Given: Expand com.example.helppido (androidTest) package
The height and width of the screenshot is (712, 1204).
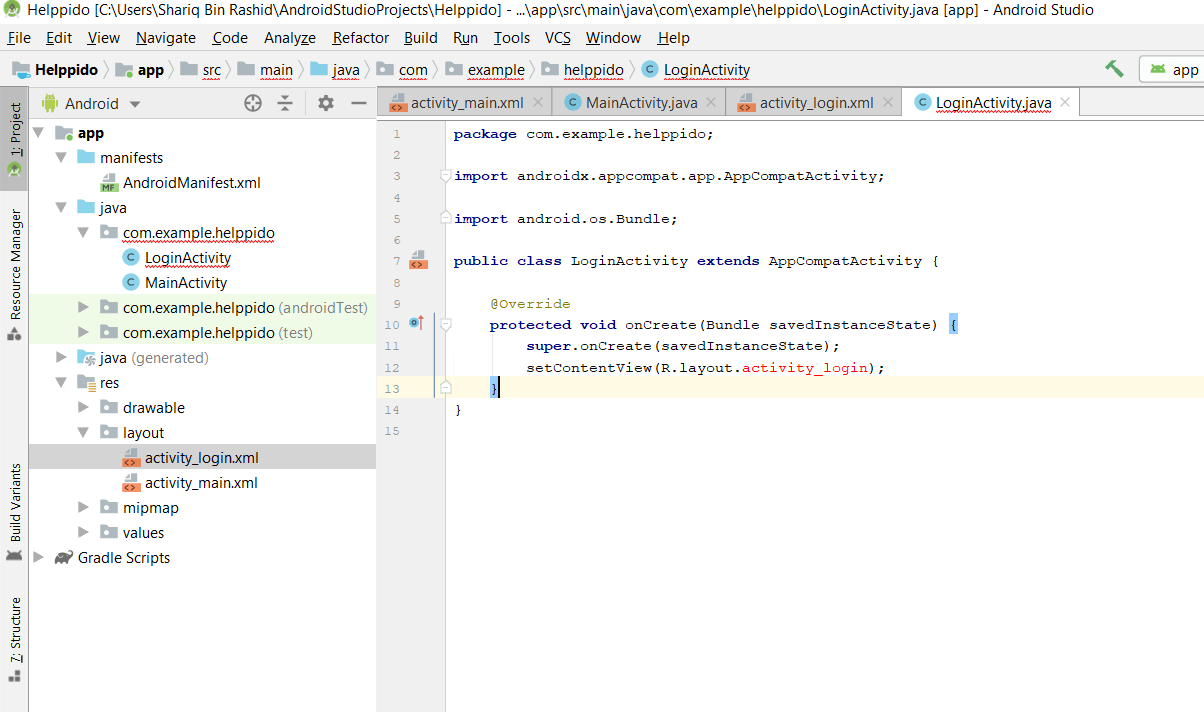Looking at the screenshot, I should coord(83,308).
